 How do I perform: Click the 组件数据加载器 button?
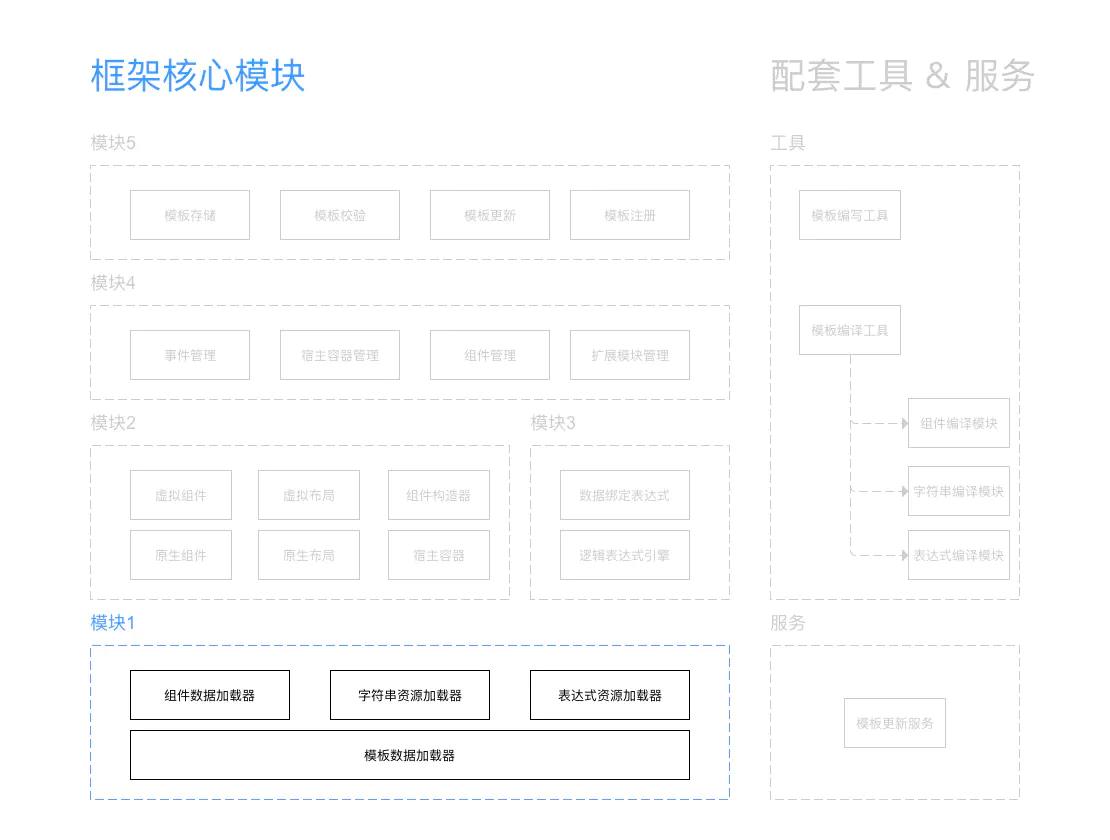pyautogui.click(x=209, y=694)
